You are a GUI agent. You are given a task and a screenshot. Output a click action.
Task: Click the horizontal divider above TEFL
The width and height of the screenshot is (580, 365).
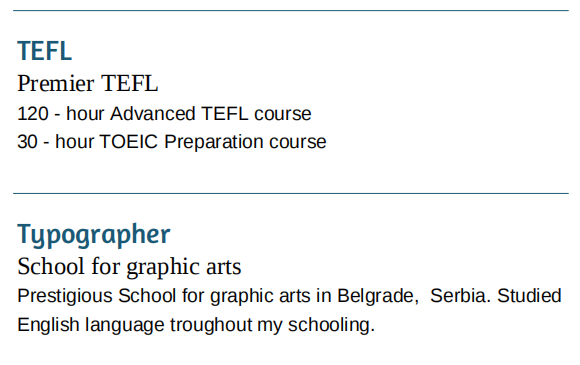pyautogui.click(x=291, y=11)
